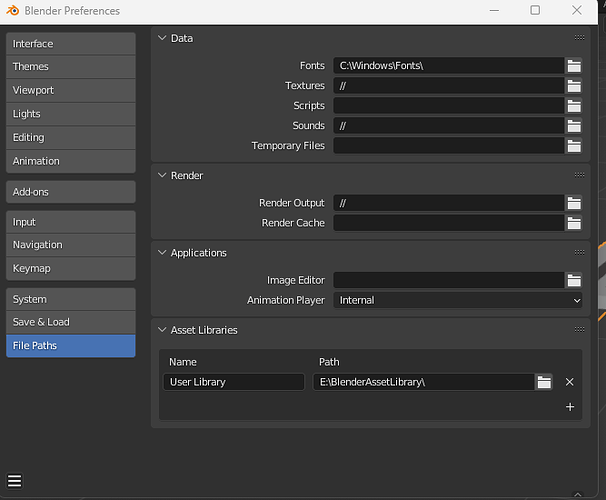The height and width of the screenshot is (500, 606).
Task: Open the Animation preferences tab
Action: (71, 161)
